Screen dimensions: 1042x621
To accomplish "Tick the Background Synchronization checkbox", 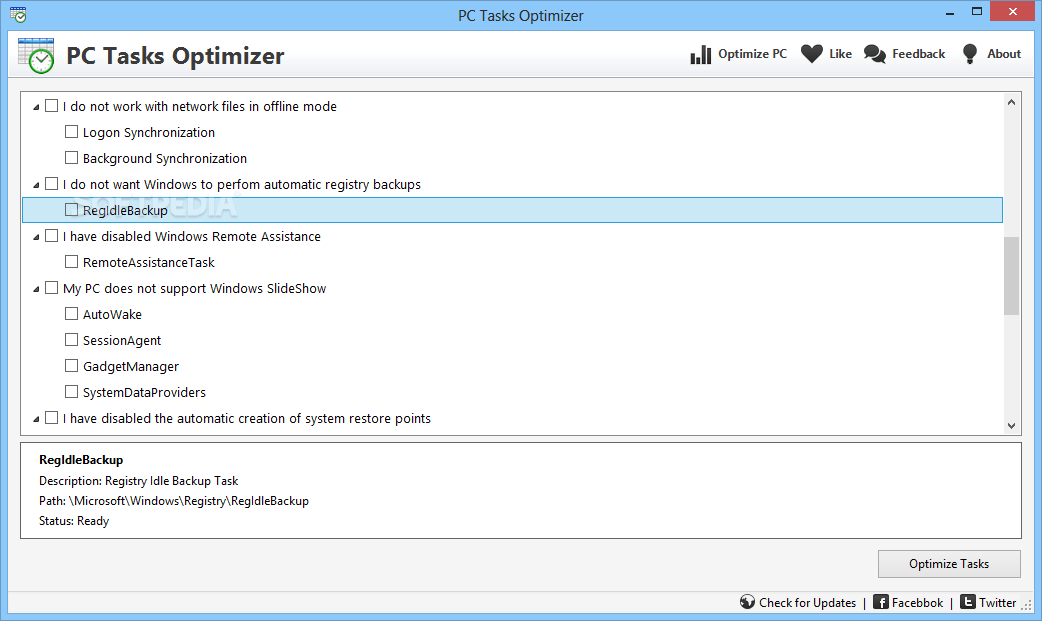I will click(x=71, y=158).
